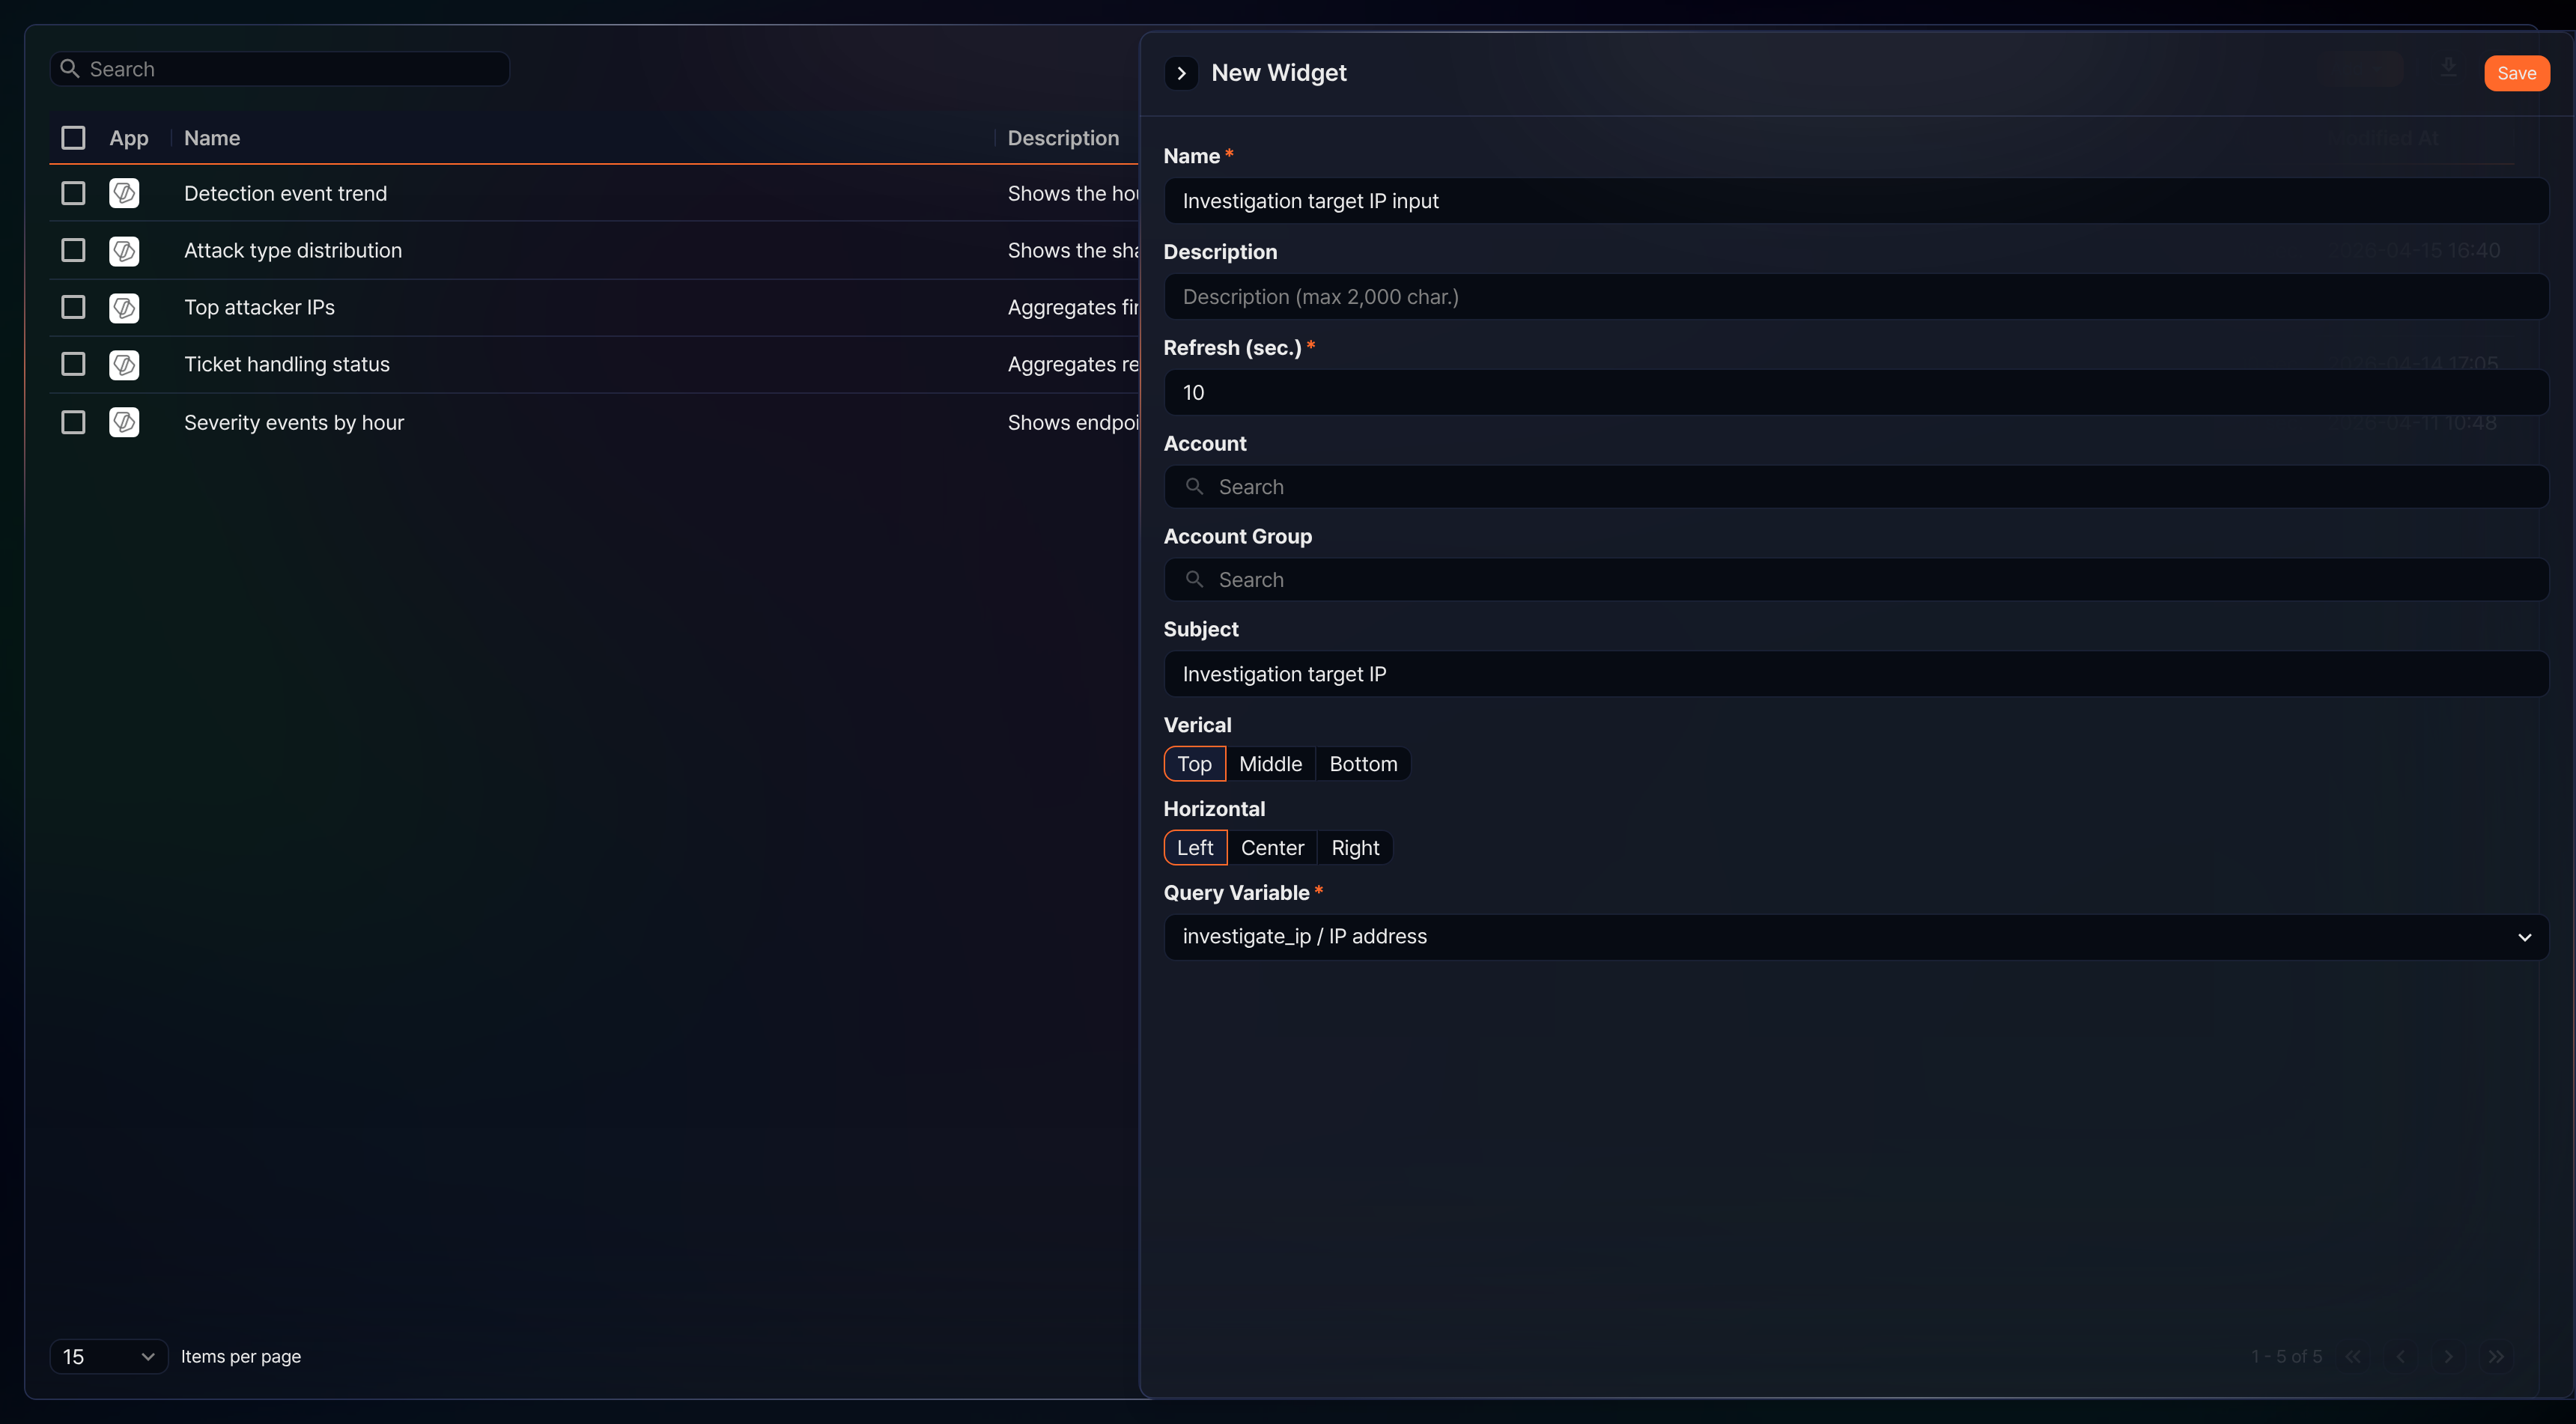Click the widget list Search field
2576x1424 pixels.
pyautogui.click(x=280, y=69)
